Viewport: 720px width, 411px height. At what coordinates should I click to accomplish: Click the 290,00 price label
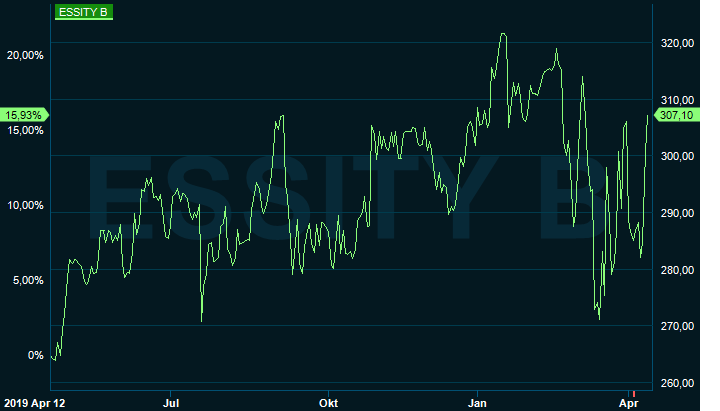tap(677, 213)
